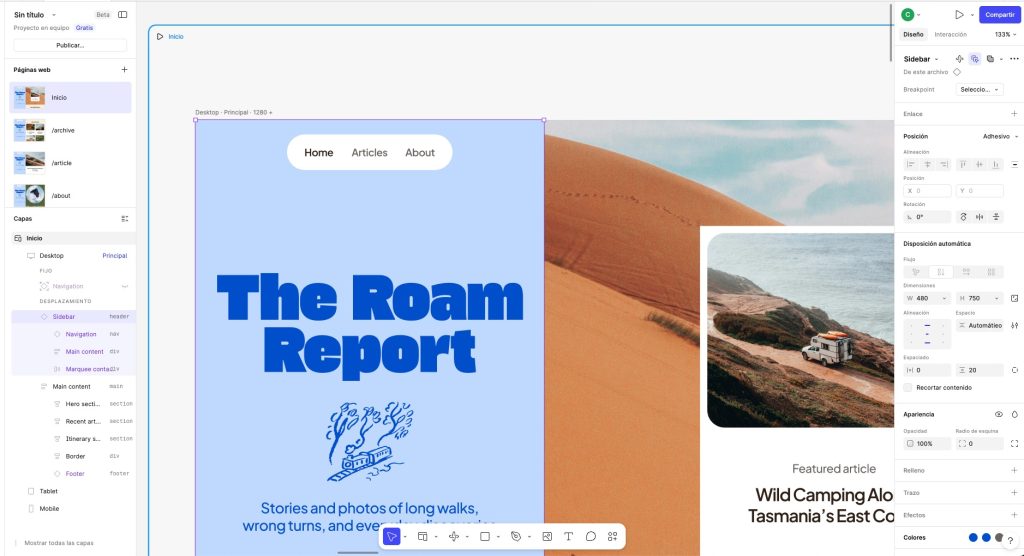Switch to the Interacción tab
The width and height of the screenshot is (1024, 556).
950,35
